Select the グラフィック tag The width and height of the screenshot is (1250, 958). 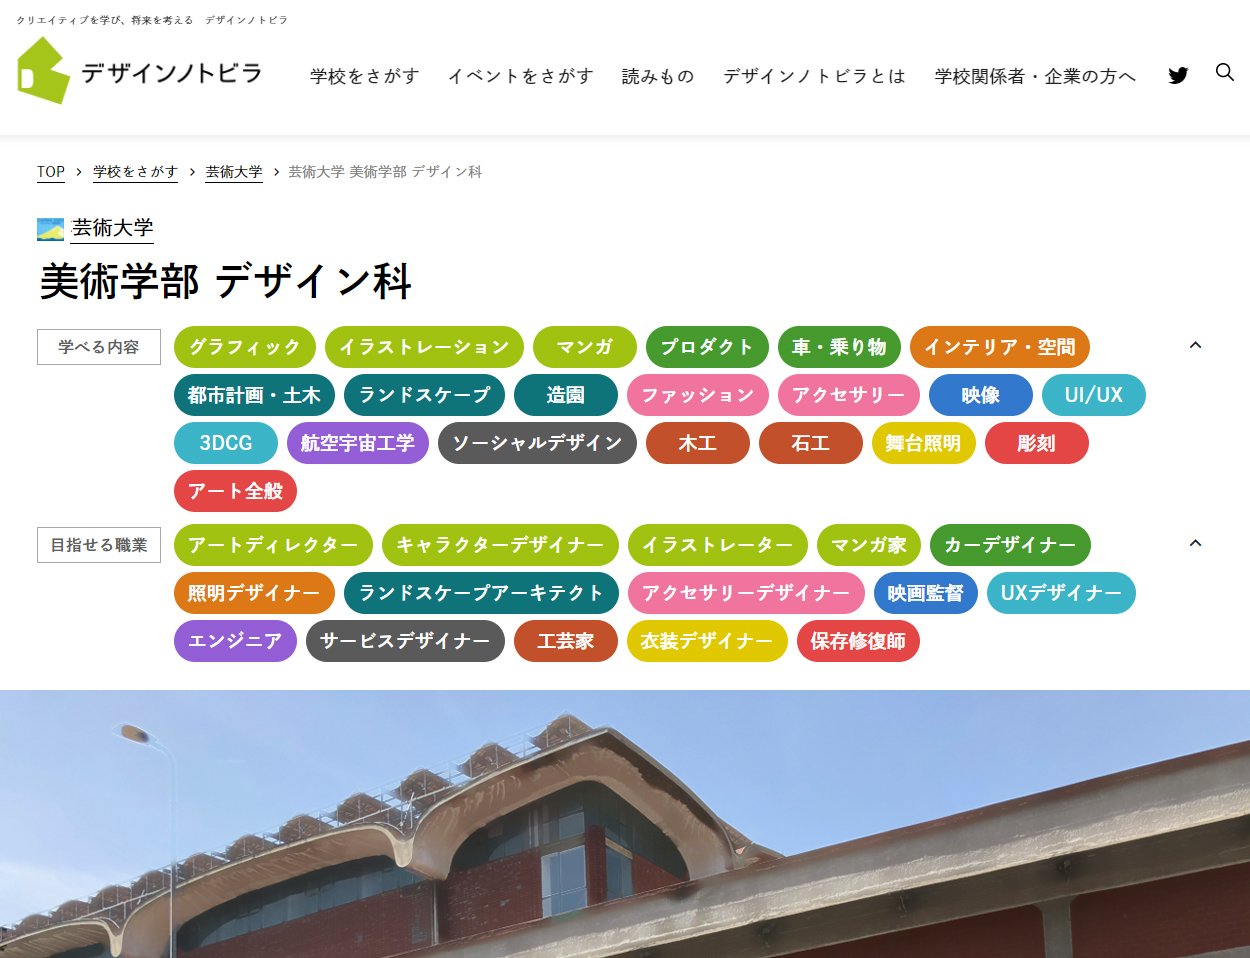coord(245,347)
